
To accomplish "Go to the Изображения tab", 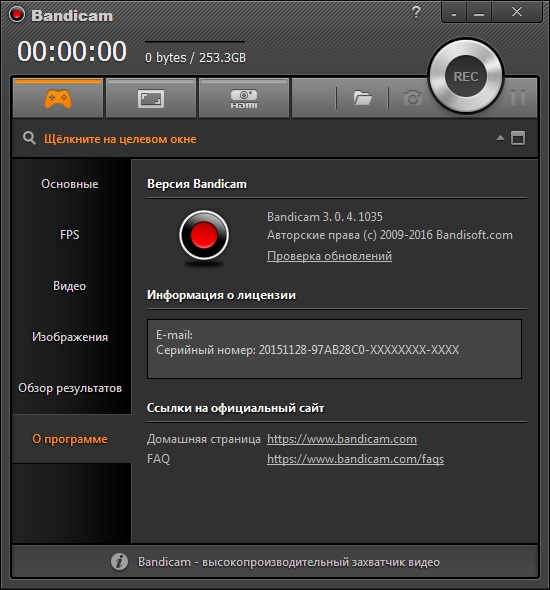I will (70, 337).
